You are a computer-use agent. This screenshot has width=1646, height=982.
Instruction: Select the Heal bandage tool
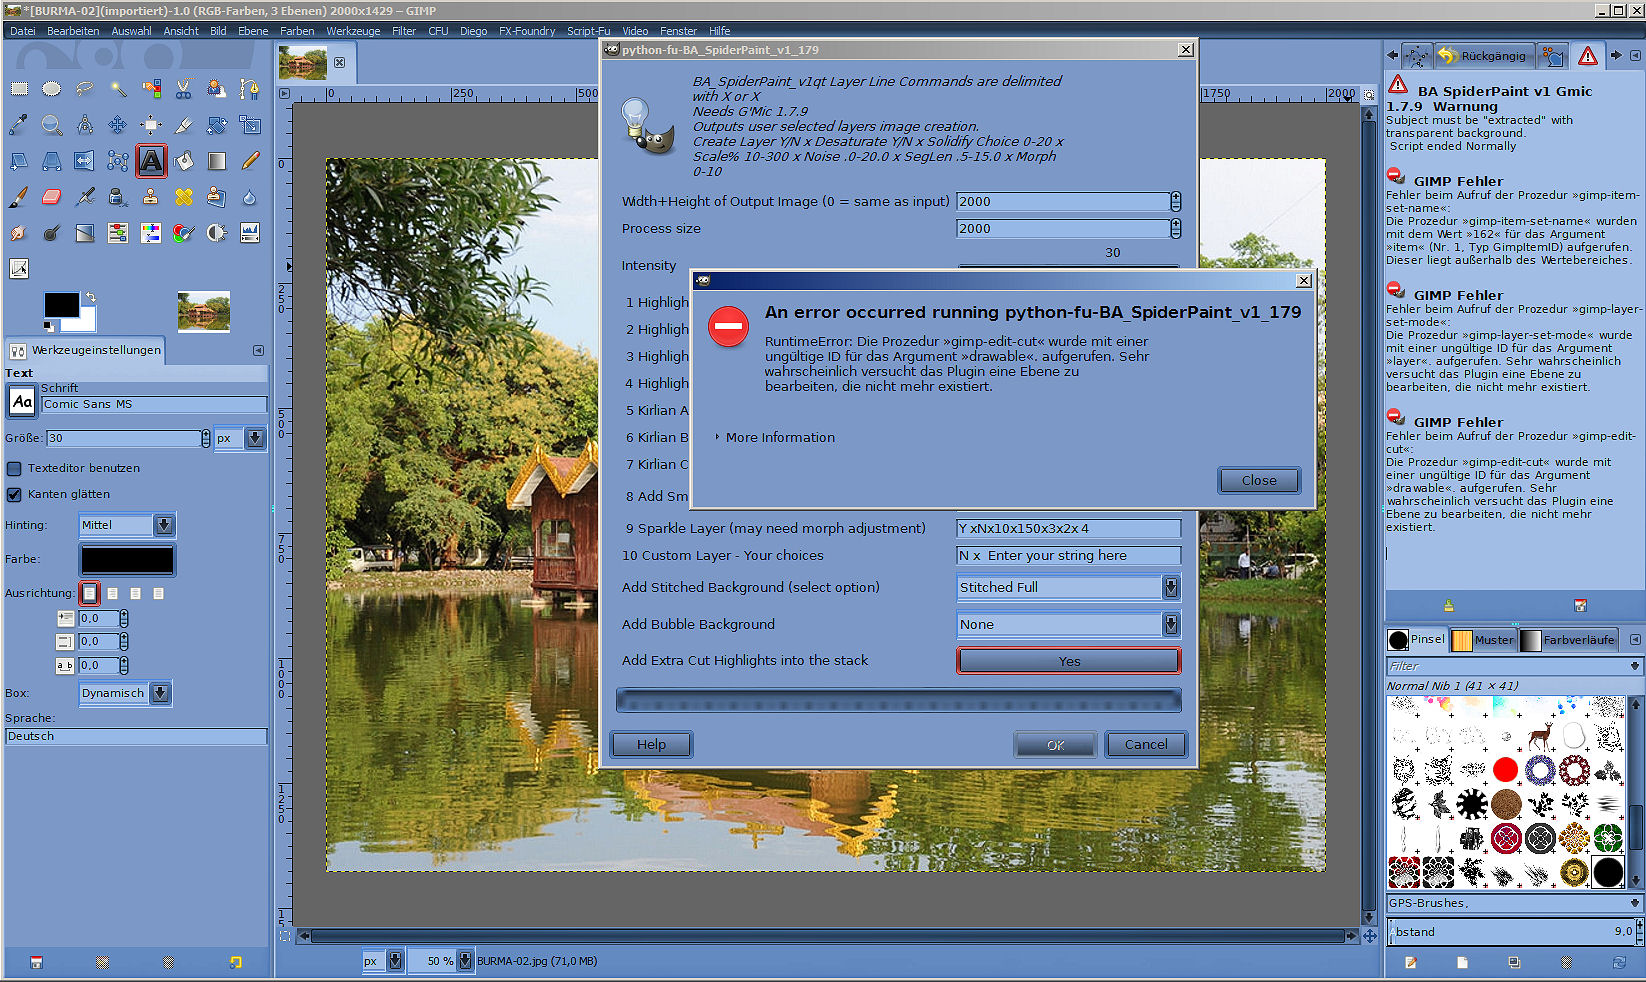[184, 197]
